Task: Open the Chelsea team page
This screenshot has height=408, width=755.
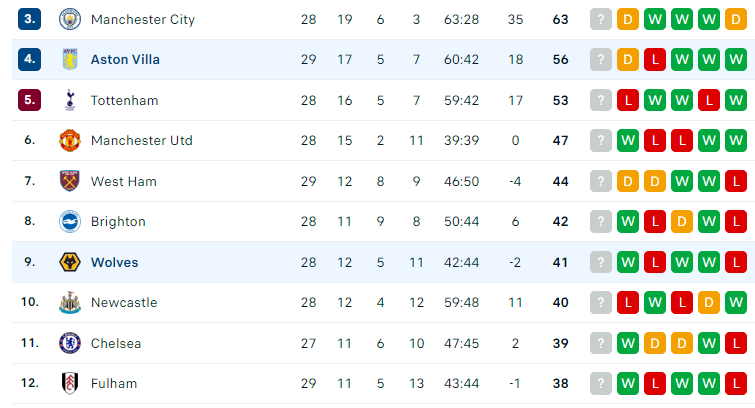Action: tap(116, 343)
